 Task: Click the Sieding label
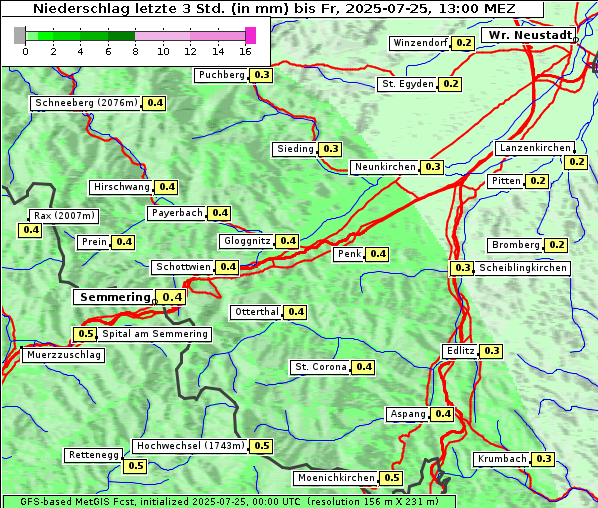click(x=295, y=149)
